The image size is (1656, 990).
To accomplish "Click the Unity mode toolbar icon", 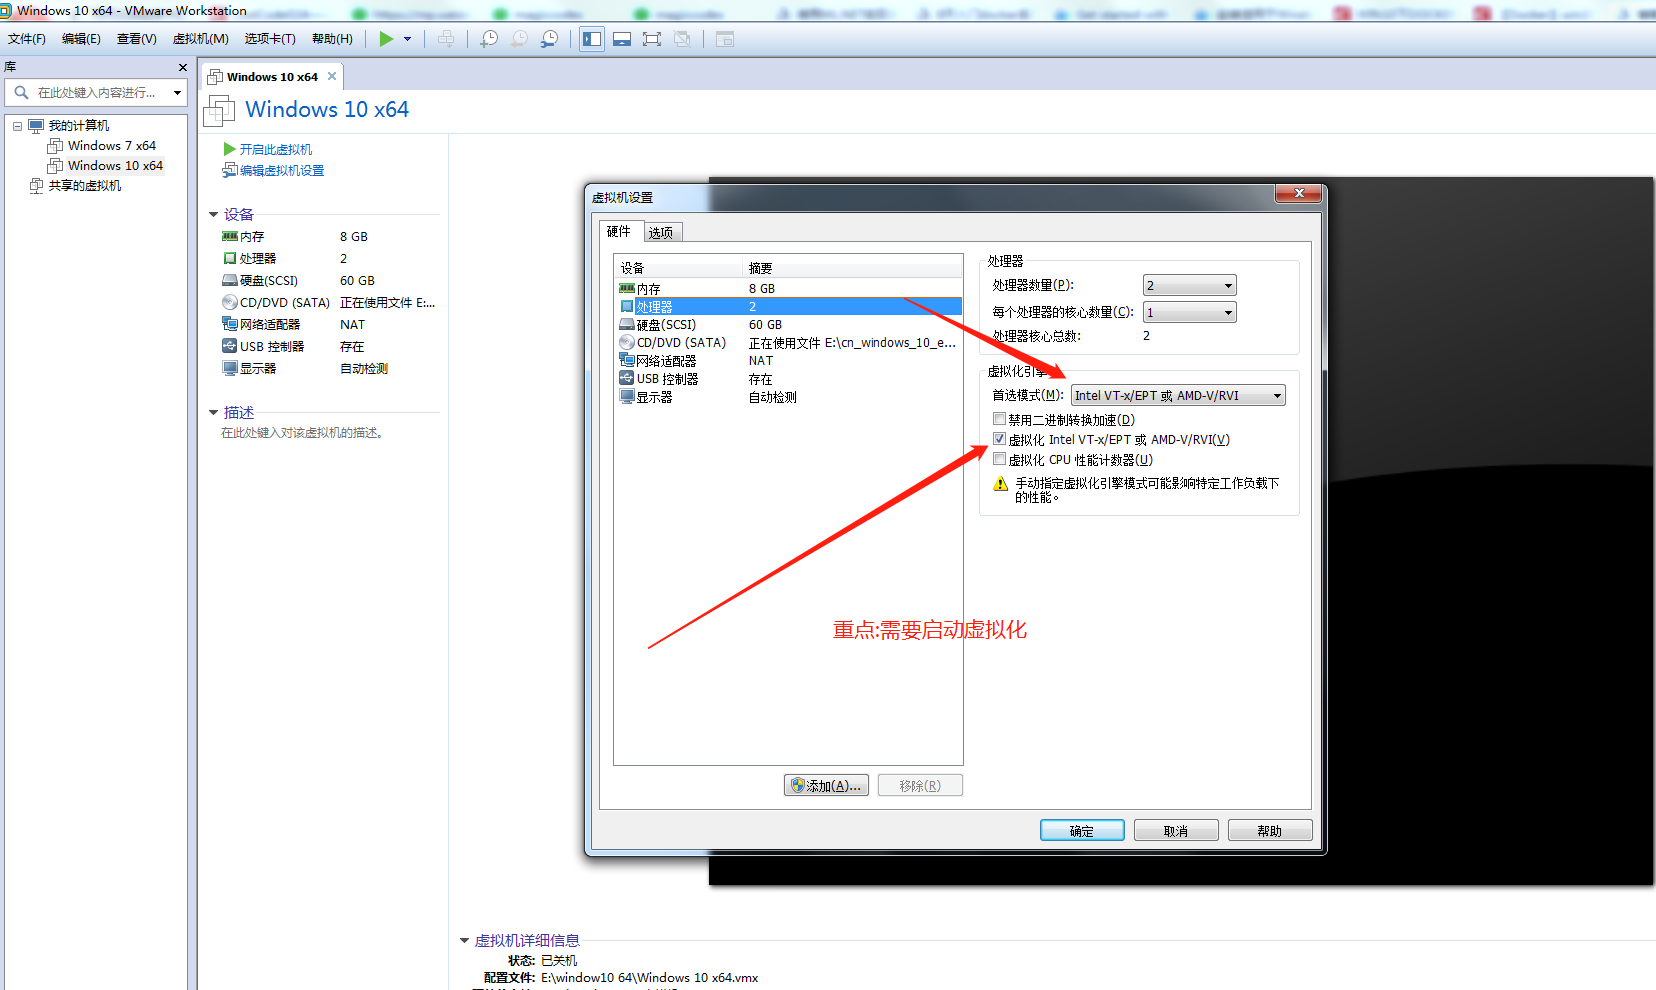I will point(682,39).
